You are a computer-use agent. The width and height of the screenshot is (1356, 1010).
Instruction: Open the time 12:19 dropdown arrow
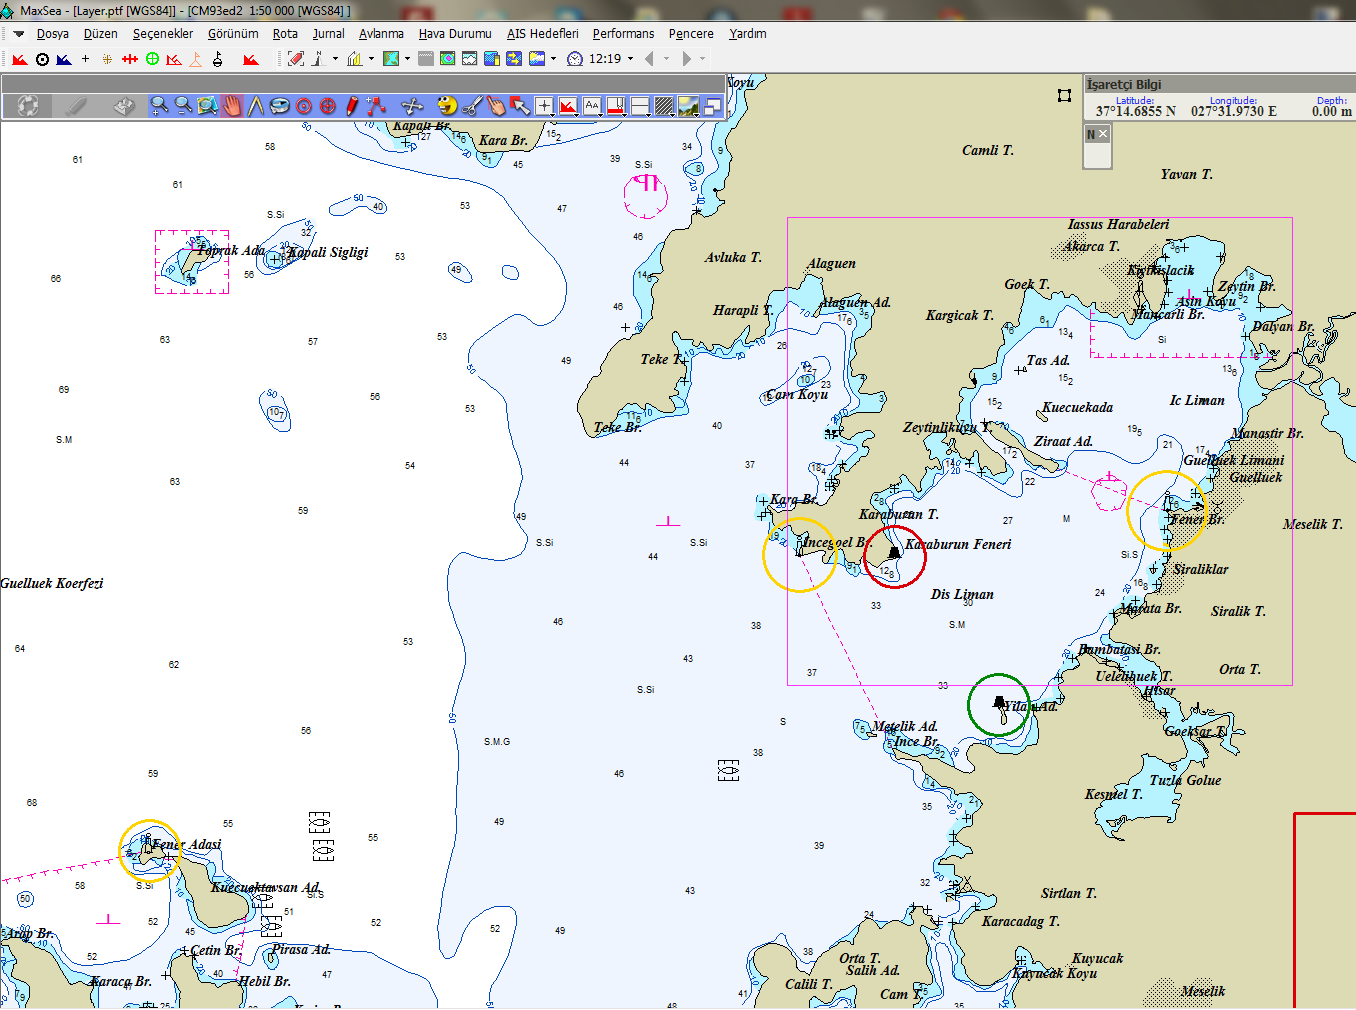pos(630,59)
